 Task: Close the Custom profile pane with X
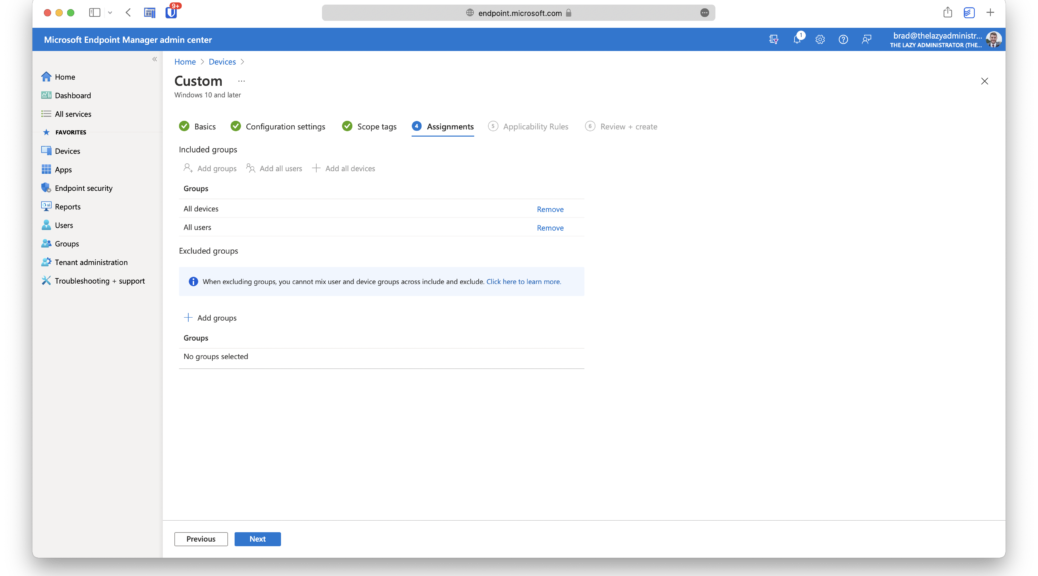point(984,81)
